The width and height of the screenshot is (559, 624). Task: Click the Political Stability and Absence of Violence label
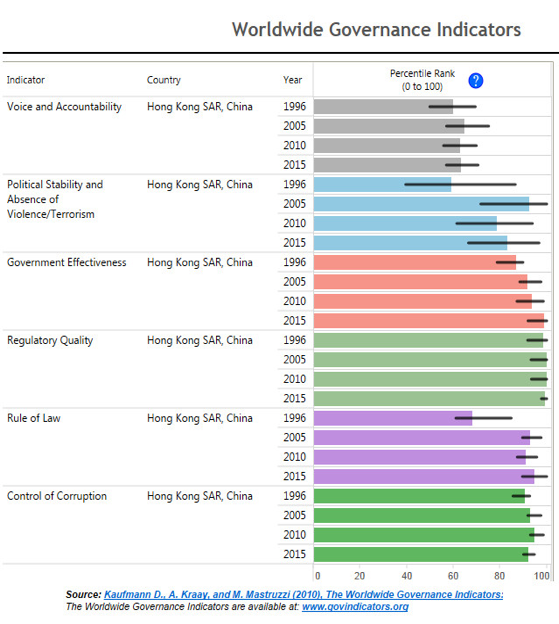click(55, 199)
